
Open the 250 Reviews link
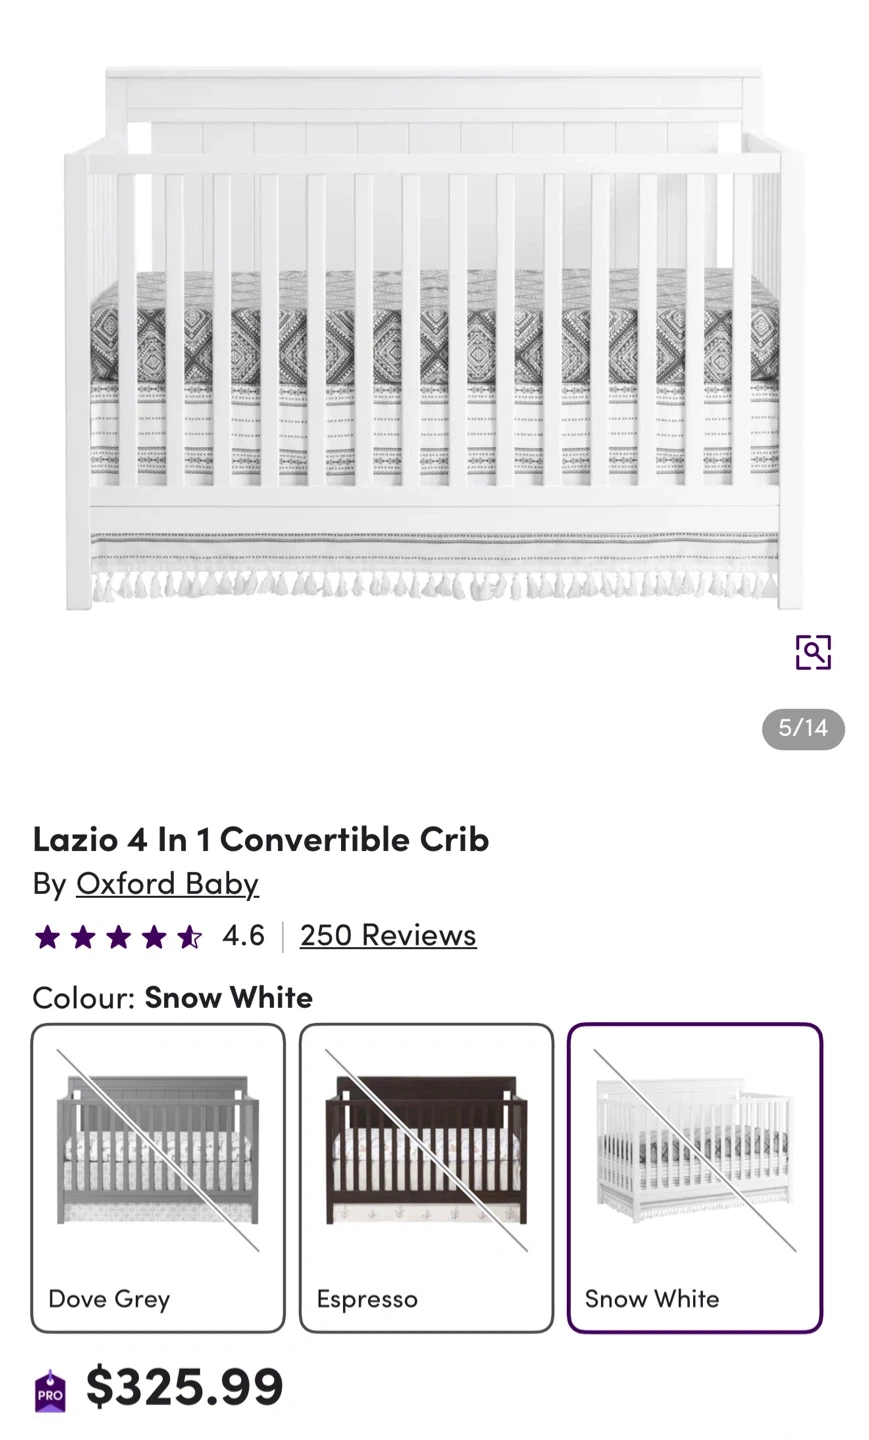pyautogui.click(x=388, y=935)
